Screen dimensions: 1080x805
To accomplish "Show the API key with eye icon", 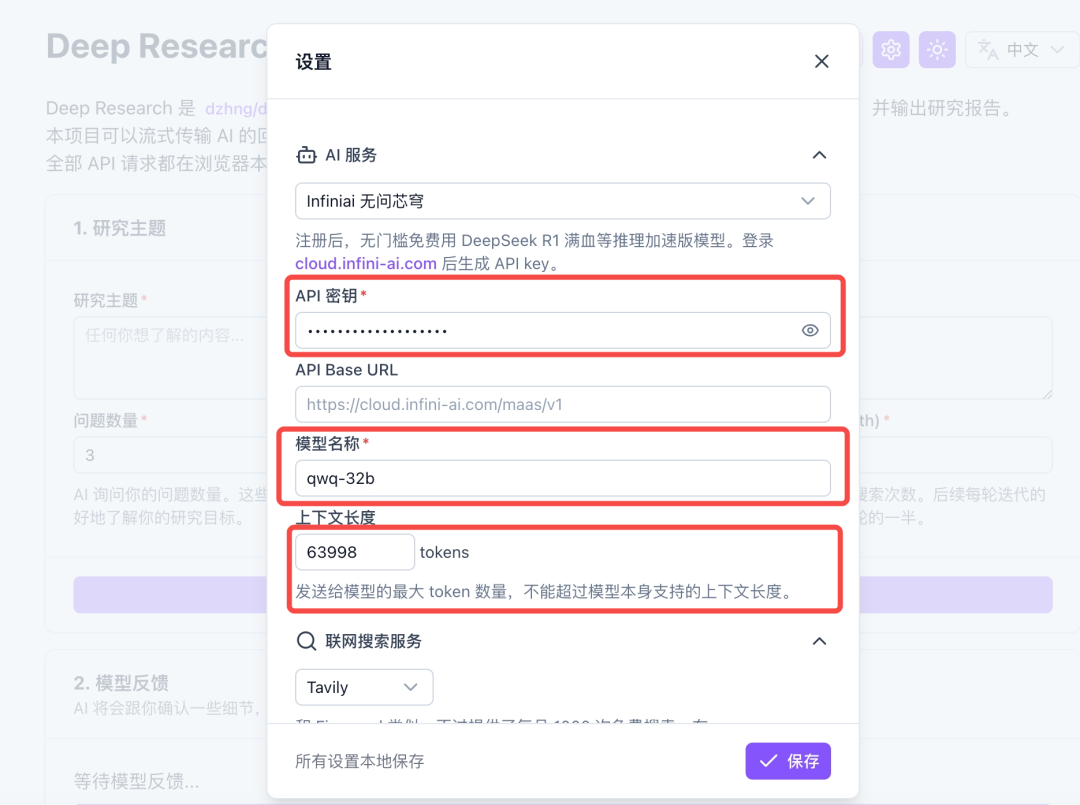I will (x=810, y=331).
